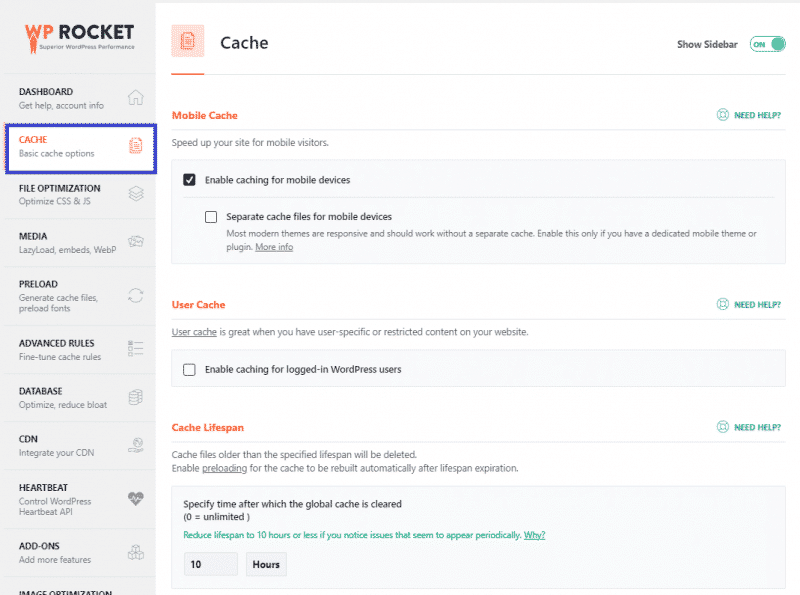Check Enable caching for logged-in WordPress users
The width and height of the screenshot is (800, 595).
pos(188,368)
